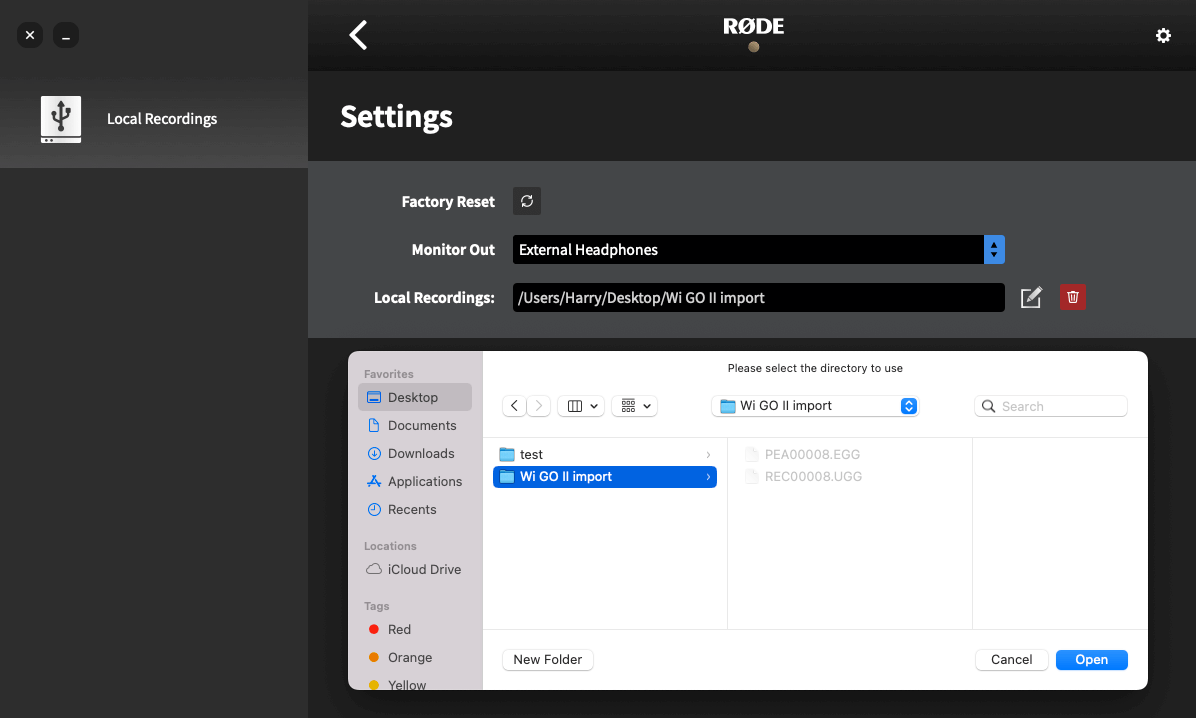This screenshot has height=718, width=1196.
Task: Open the column view options dropdown
Action: coord(581,406)
